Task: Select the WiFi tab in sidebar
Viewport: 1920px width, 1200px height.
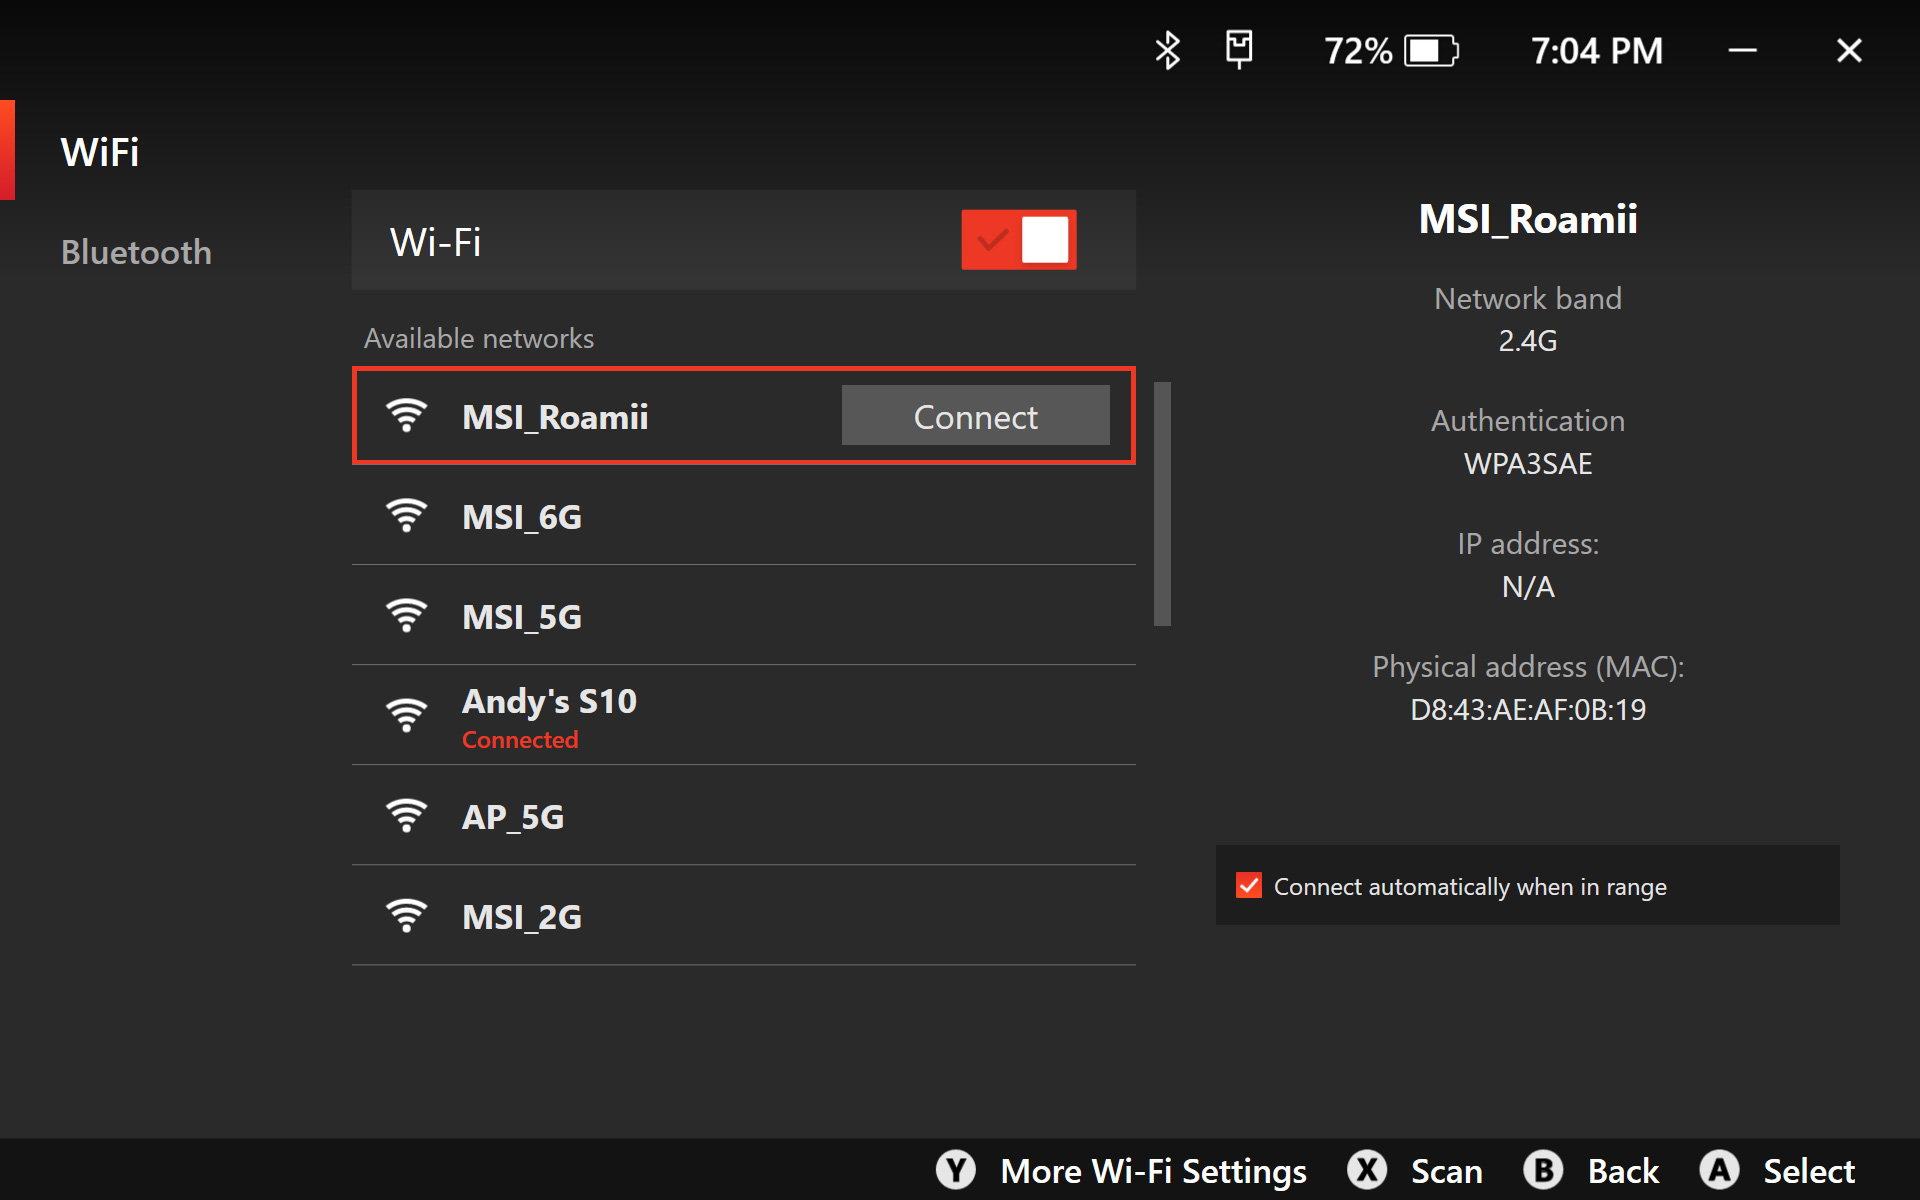Action: point(100,152)
